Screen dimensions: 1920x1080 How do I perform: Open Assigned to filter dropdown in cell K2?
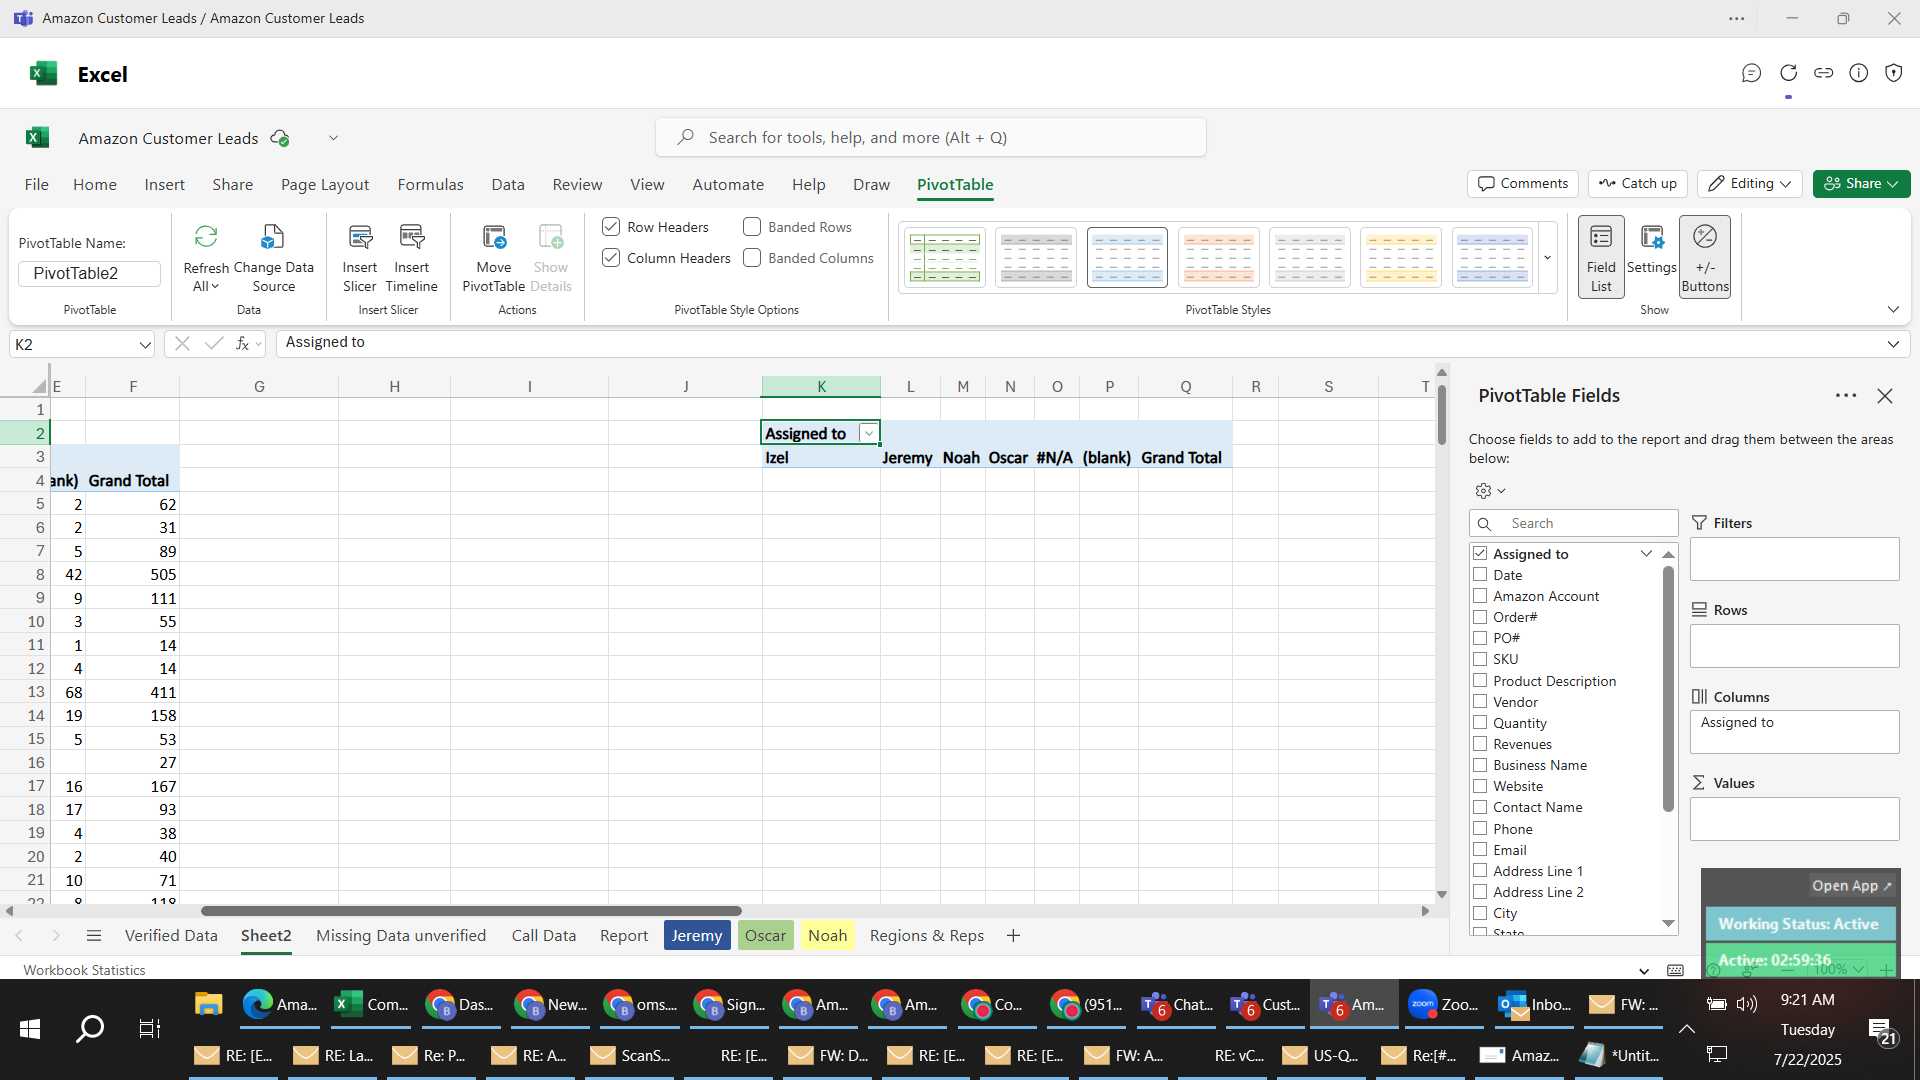click(869, 434)
